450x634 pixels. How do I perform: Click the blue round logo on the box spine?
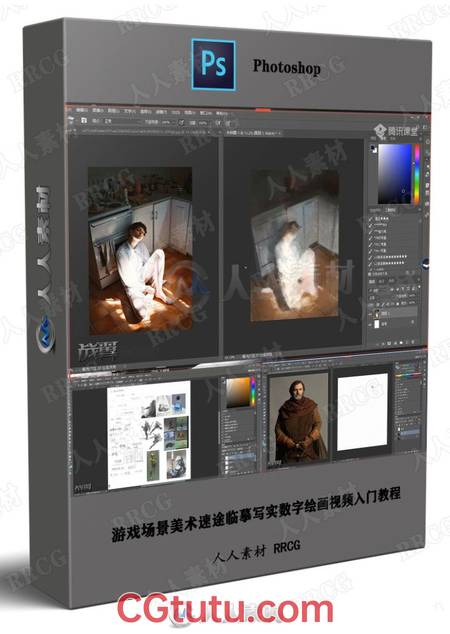(x=45, y=334)
